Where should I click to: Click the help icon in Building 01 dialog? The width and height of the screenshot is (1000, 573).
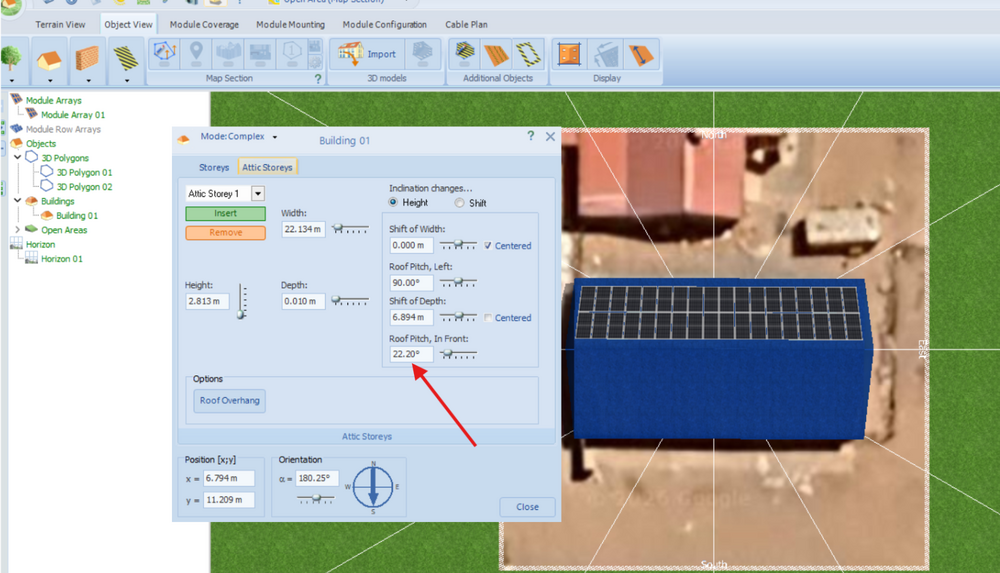pyautogui.click(x=531, y=136)
